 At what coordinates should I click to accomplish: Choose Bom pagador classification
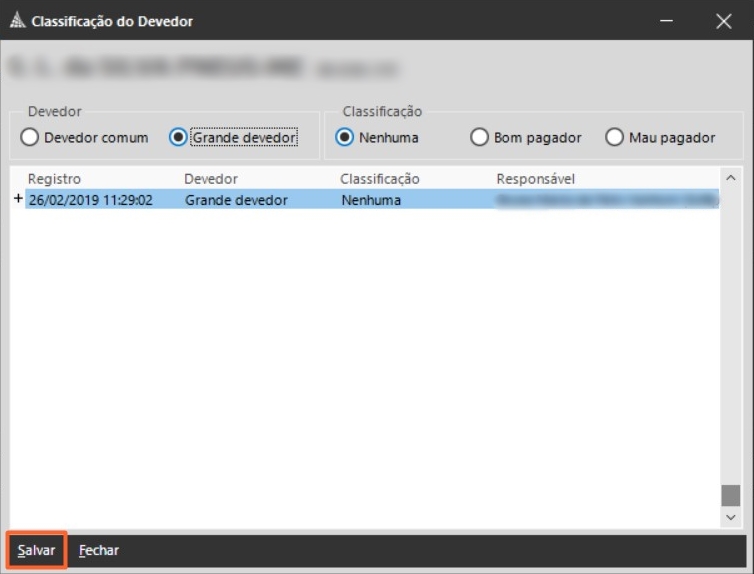pyautogui.click(x=526, y=137)
